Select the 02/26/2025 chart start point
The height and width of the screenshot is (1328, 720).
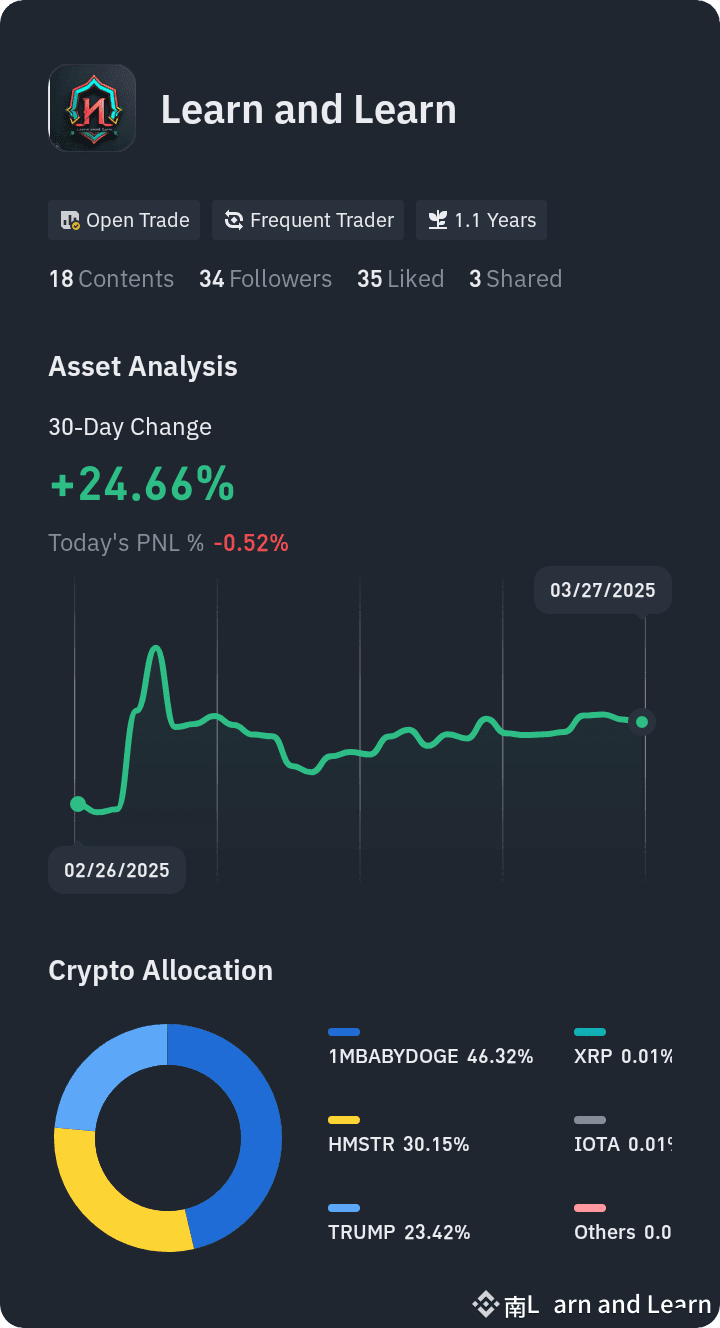pyautogui.click(x=78, y=804)
